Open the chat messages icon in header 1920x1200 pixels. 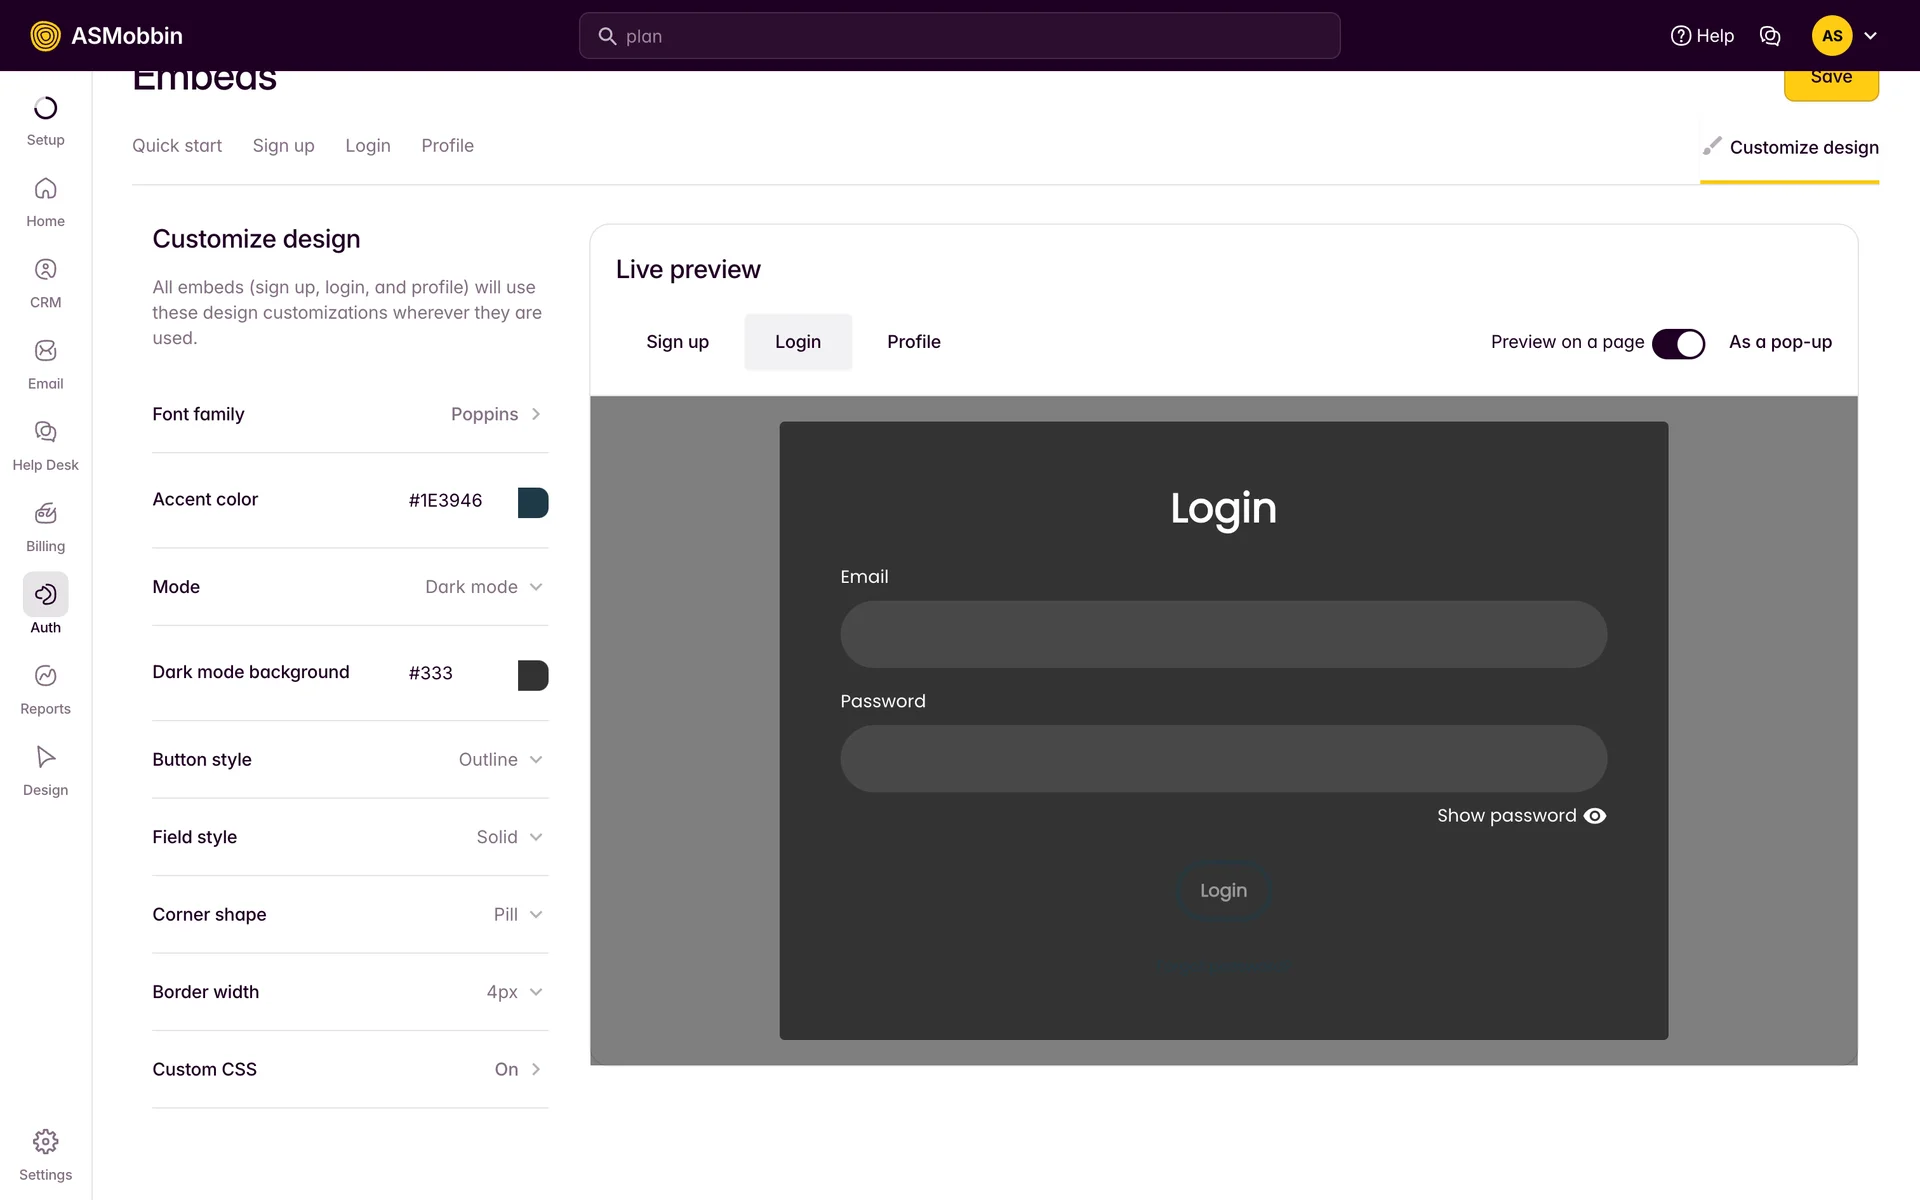(1770, 36)
